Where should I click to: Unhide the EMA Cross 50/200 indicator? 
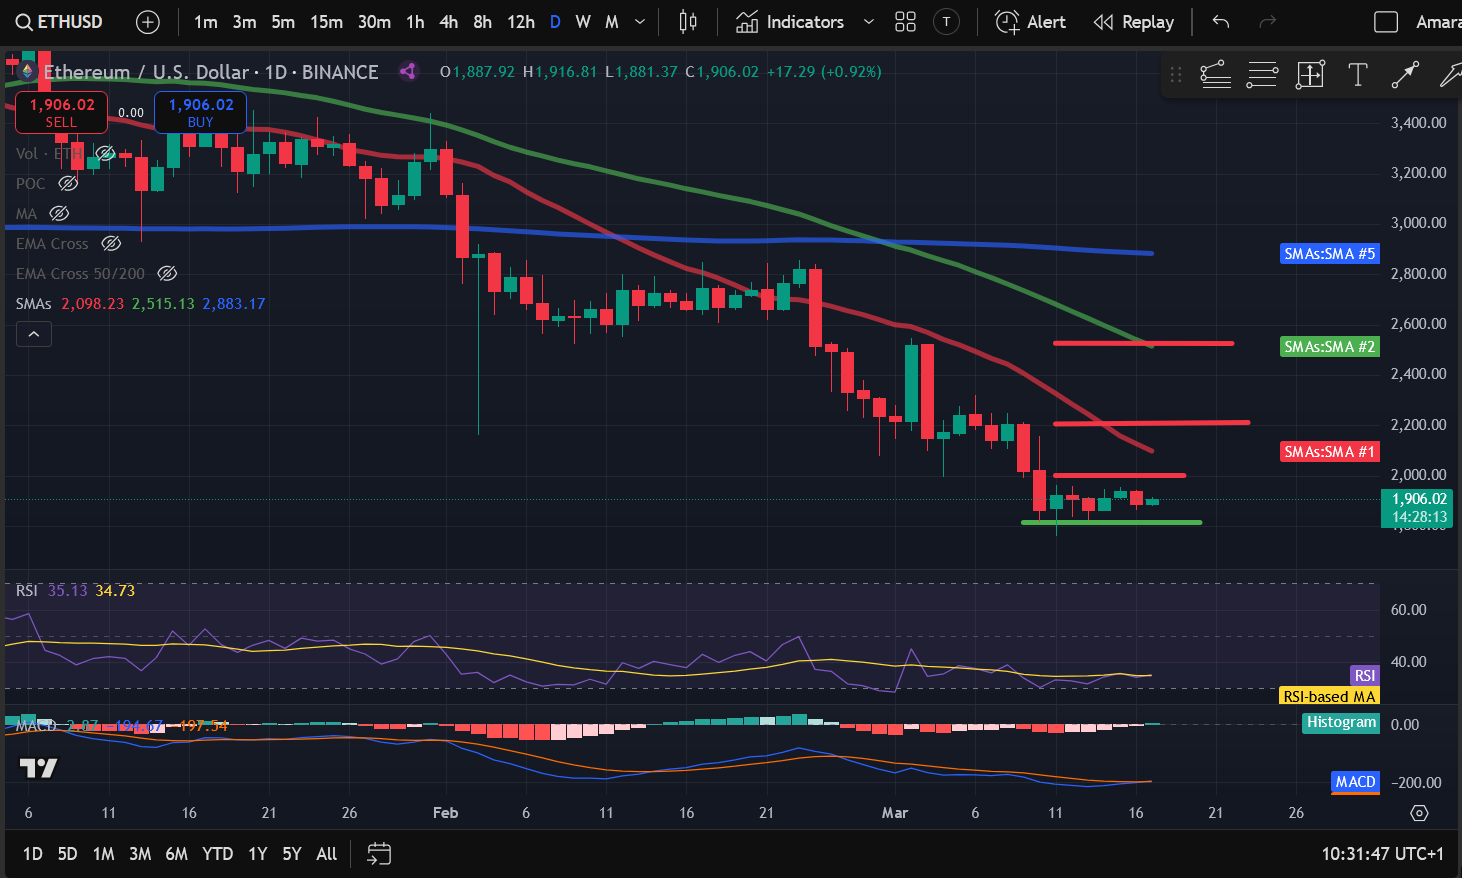pos(167,273)
